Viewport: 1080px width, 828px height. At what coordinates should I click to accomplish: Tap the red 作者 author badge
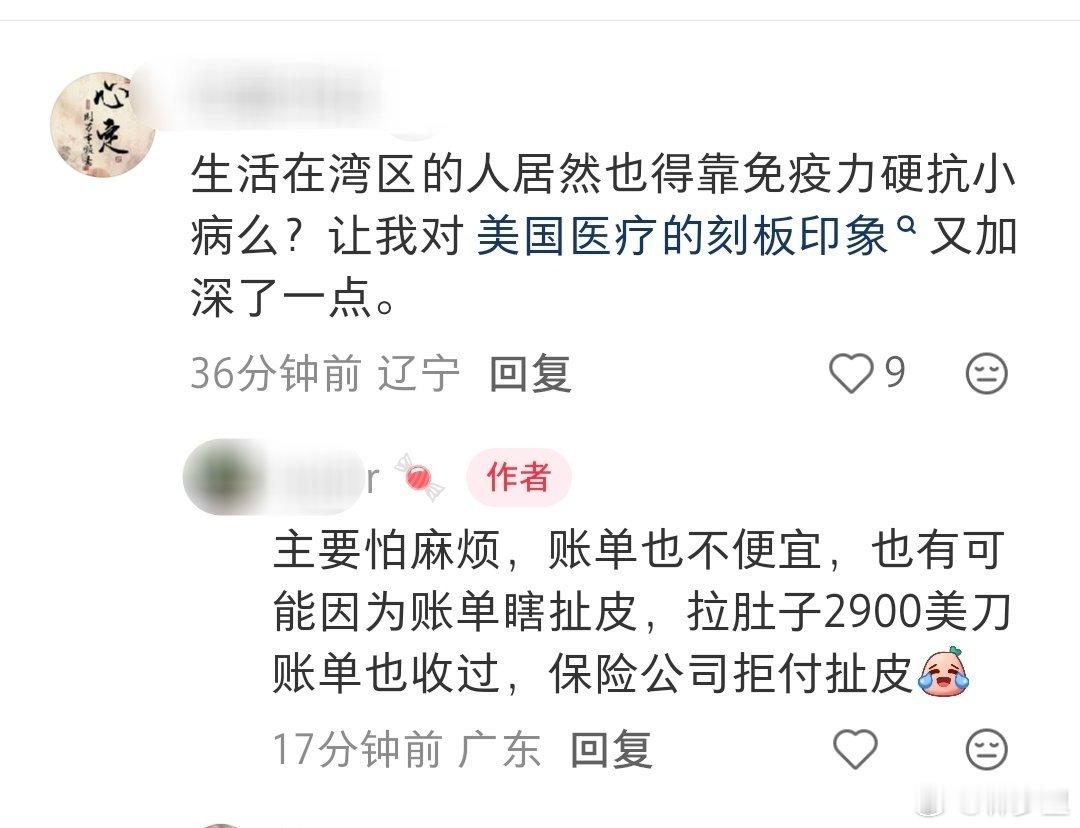click(519, 477)
